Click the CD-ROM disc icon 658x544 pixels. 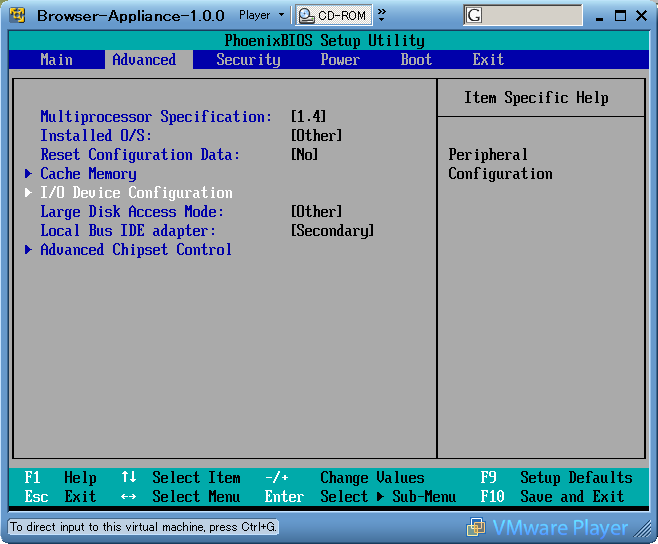(x=306, y=16)
